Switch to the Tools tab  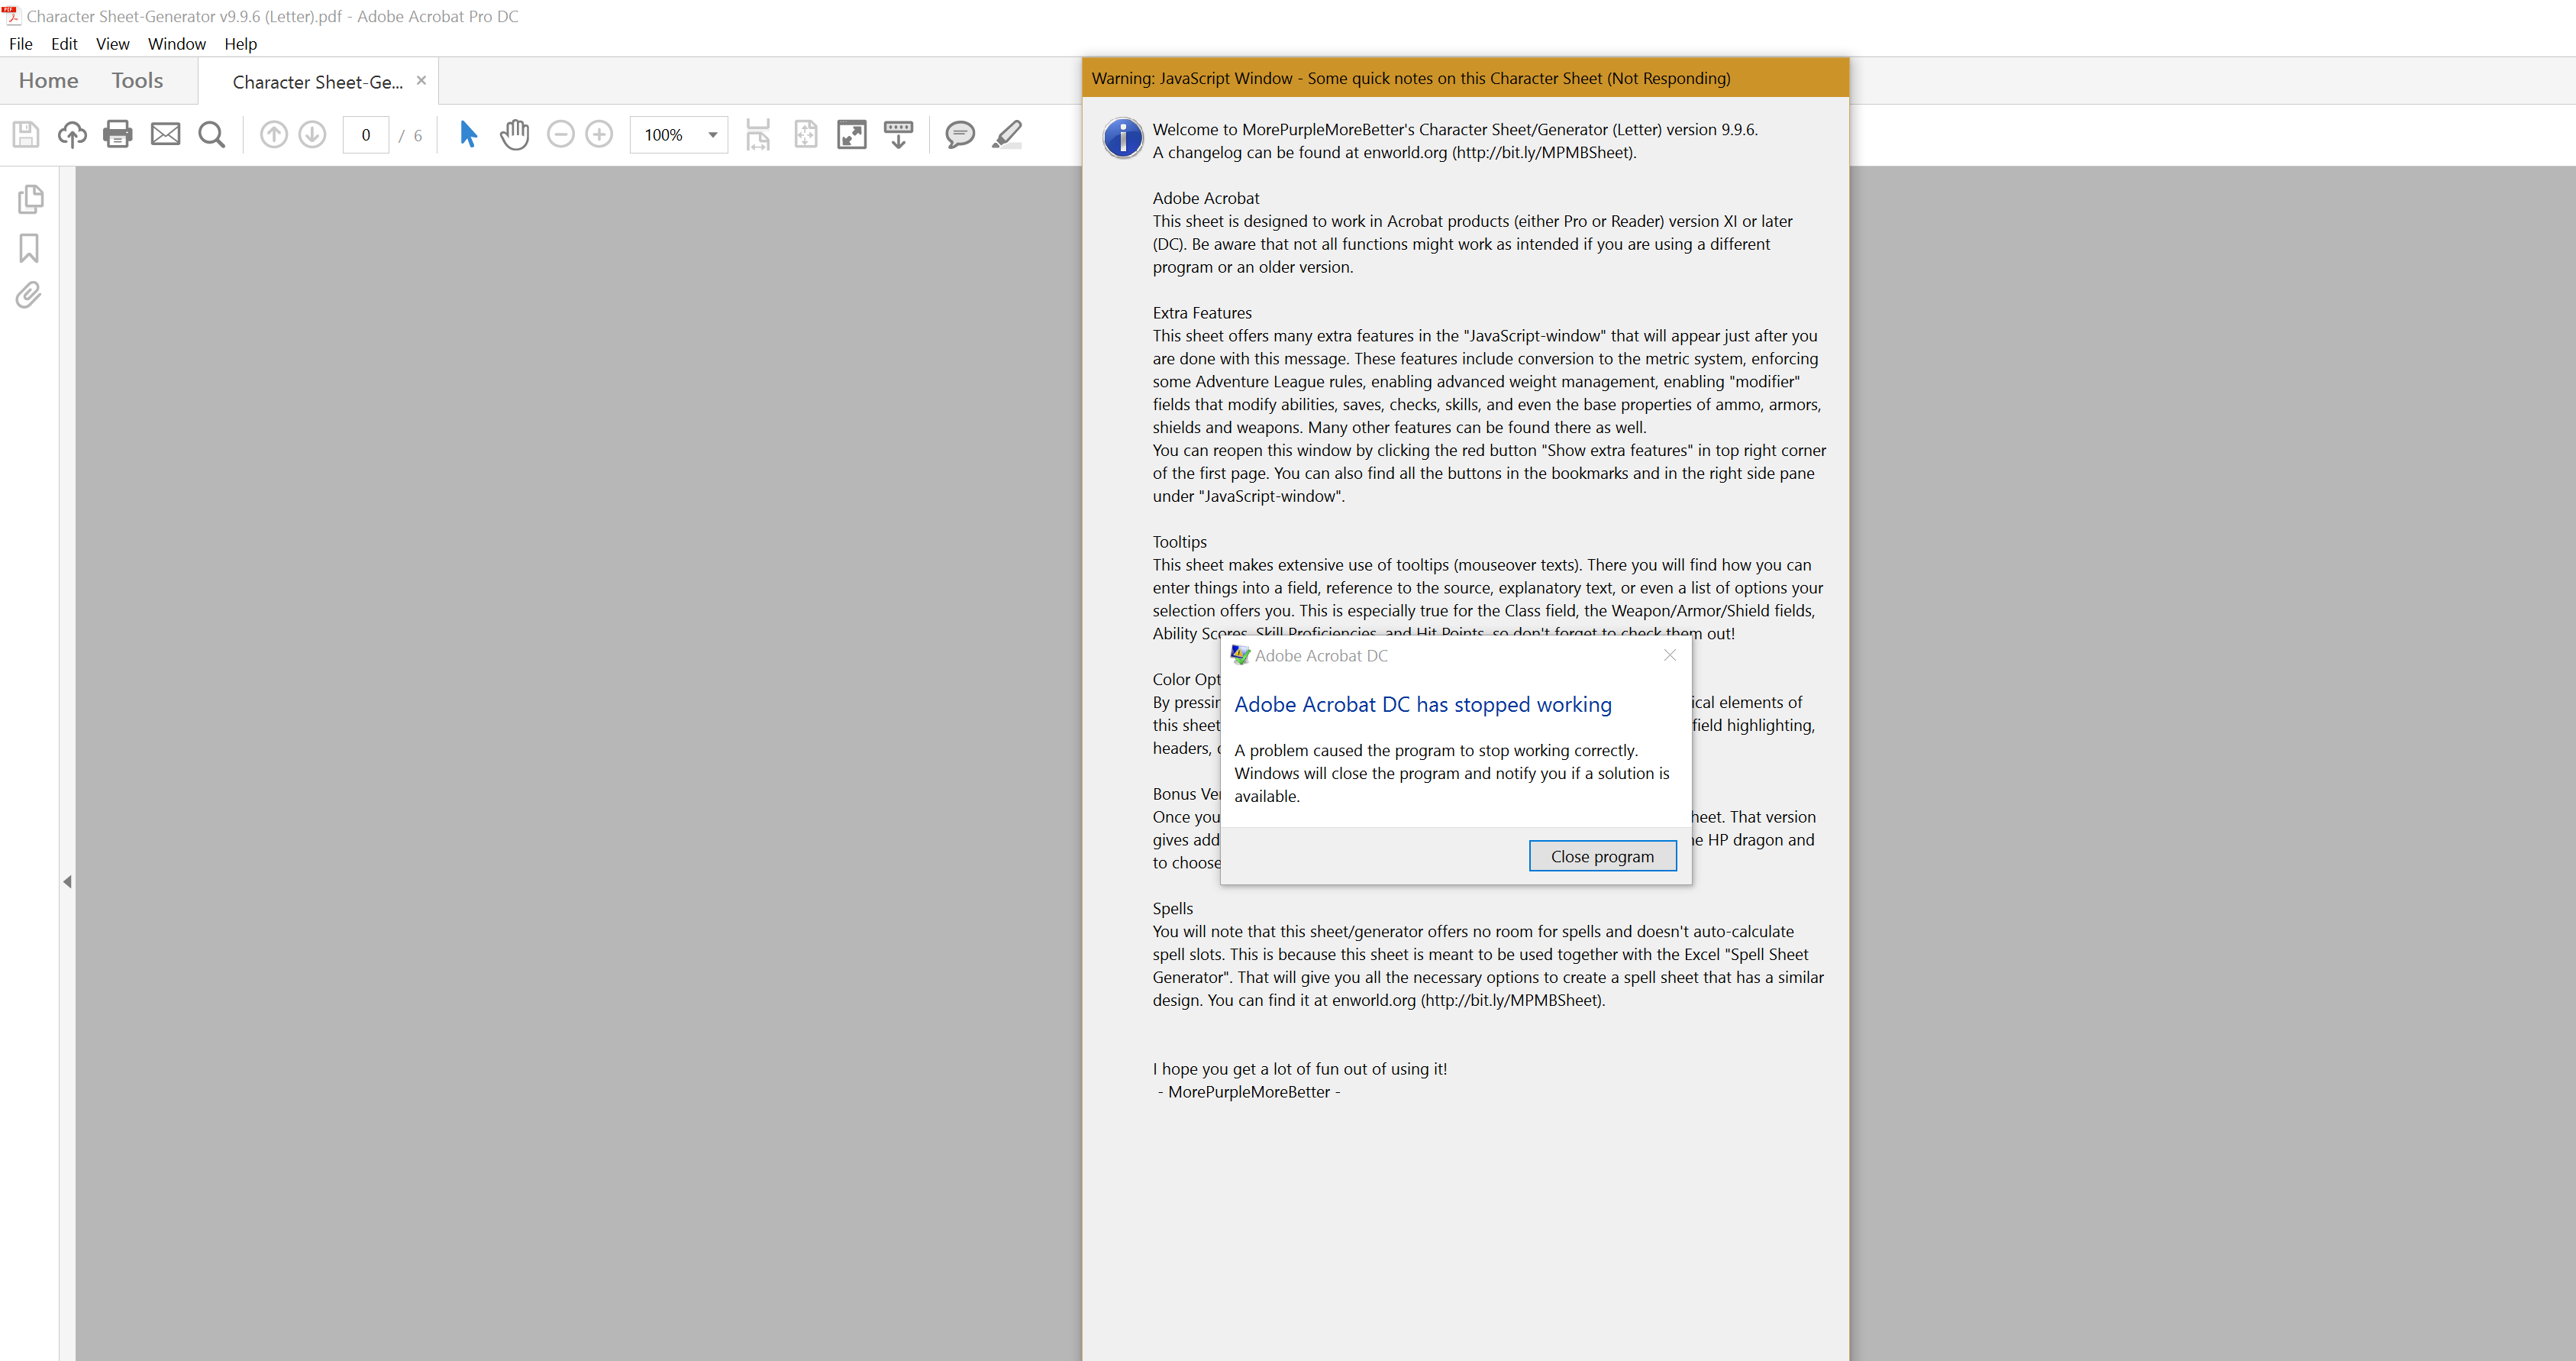point(137,81)
